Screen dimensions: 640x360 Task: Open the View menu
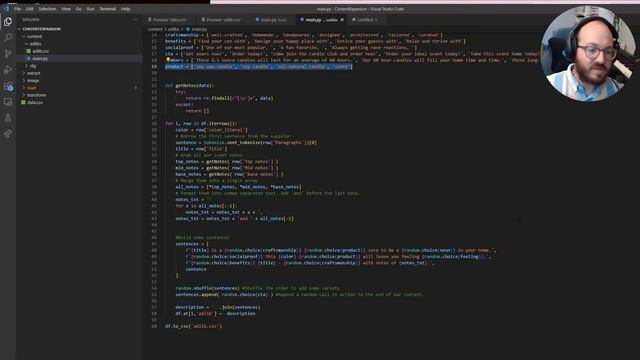pyautogui.click(x=66, y=9)
